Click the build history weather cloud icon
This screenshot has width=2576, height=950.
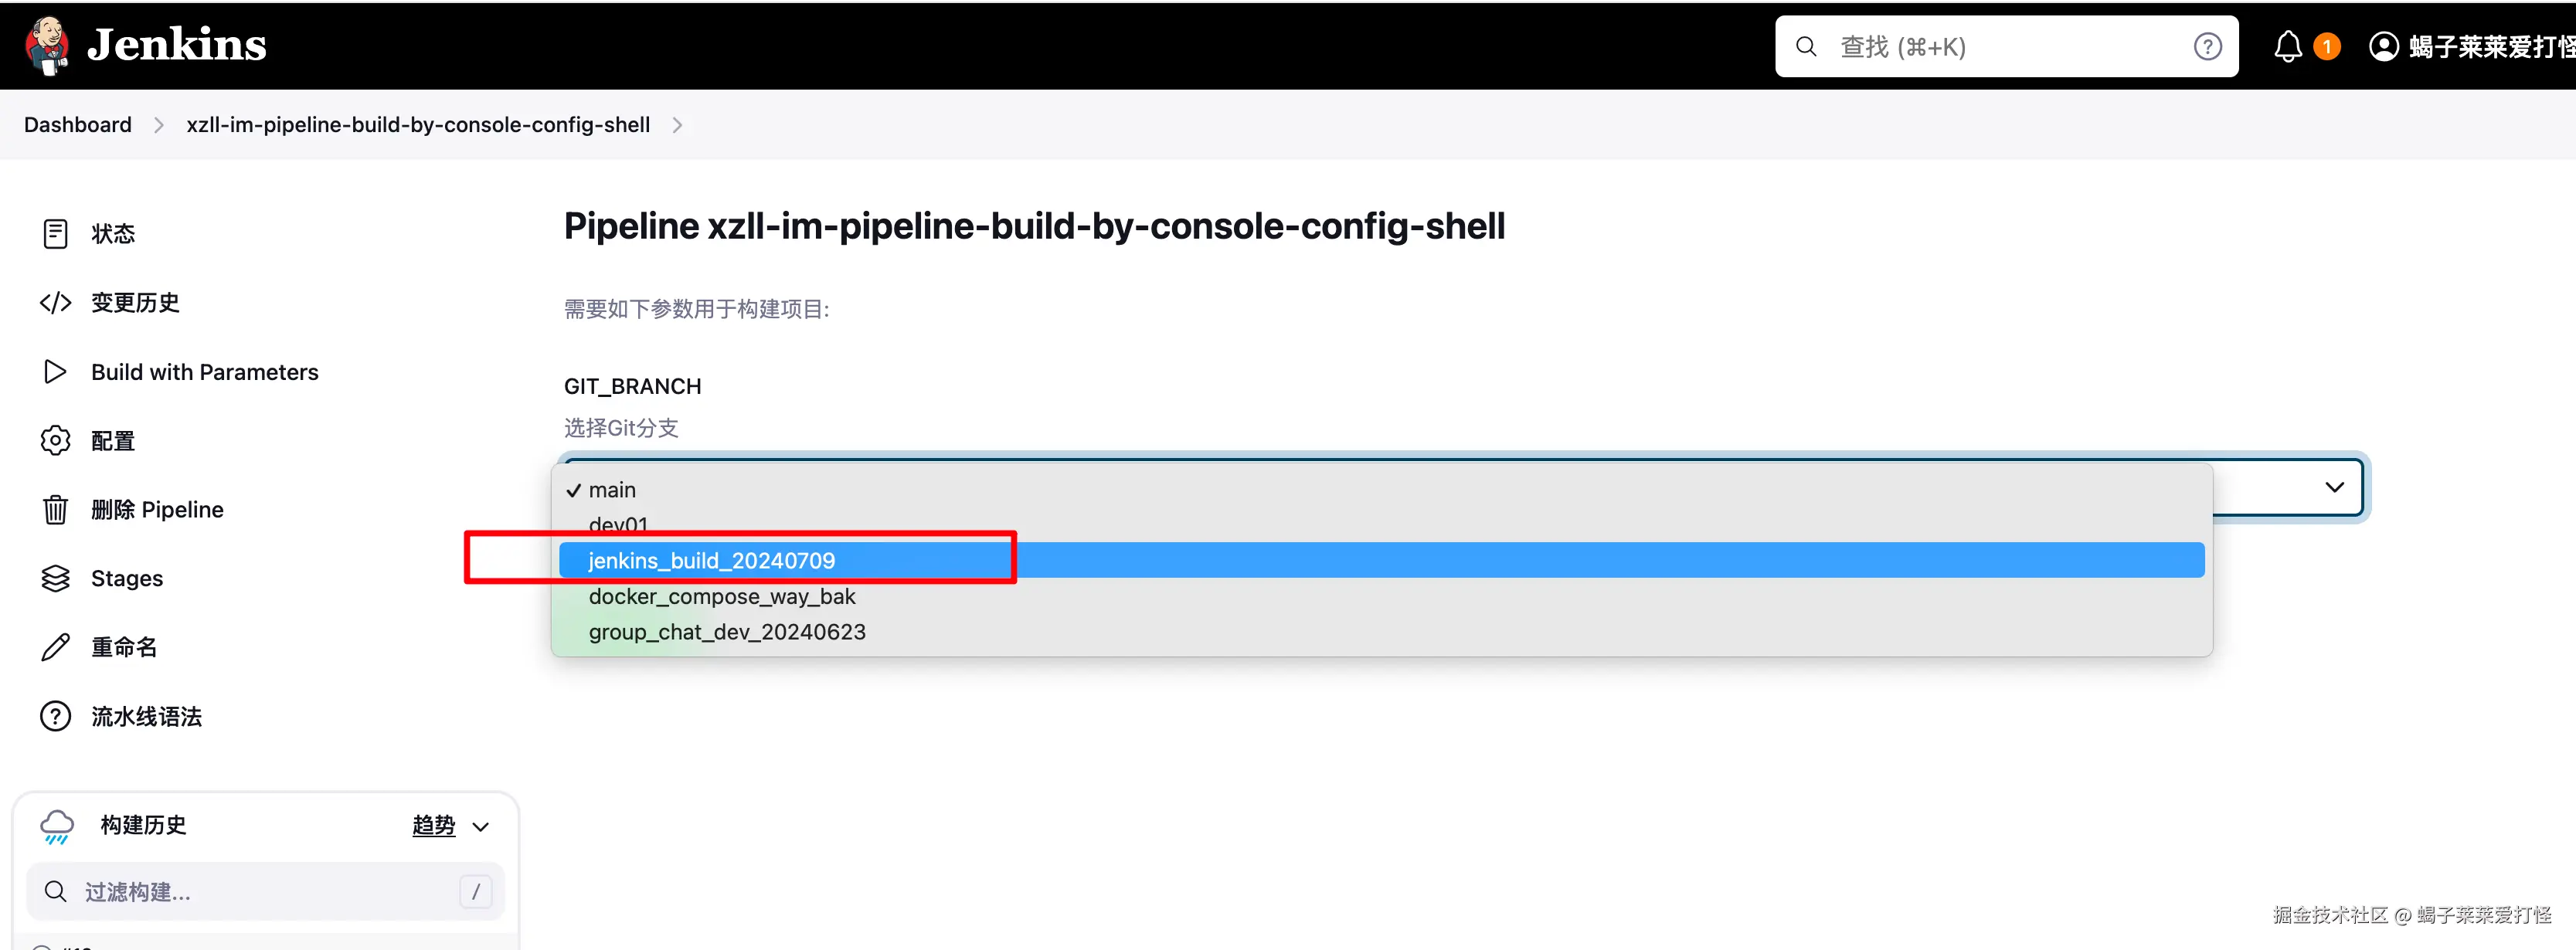pos(57,826)
